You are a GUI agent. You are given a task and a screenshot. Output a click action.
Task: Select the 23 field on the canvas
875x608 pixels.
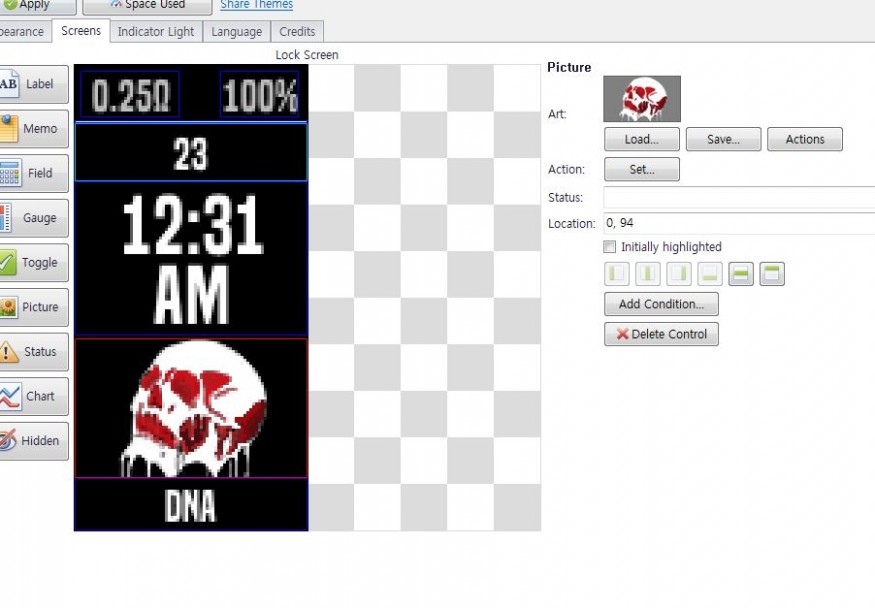click(x=191, y=152)
